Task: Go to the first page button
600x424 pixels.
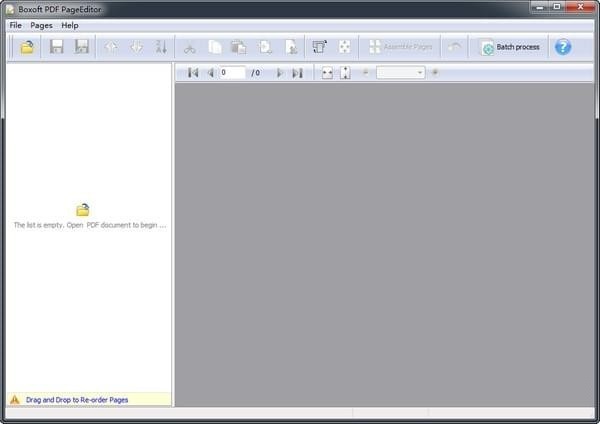Action: click(x=193, y=72)
